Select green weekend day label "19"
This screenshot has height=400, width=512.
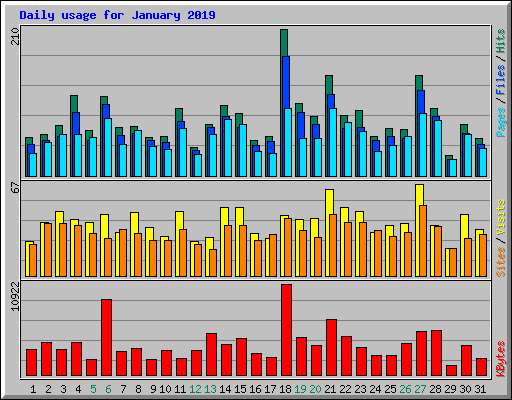click(300, 389)
